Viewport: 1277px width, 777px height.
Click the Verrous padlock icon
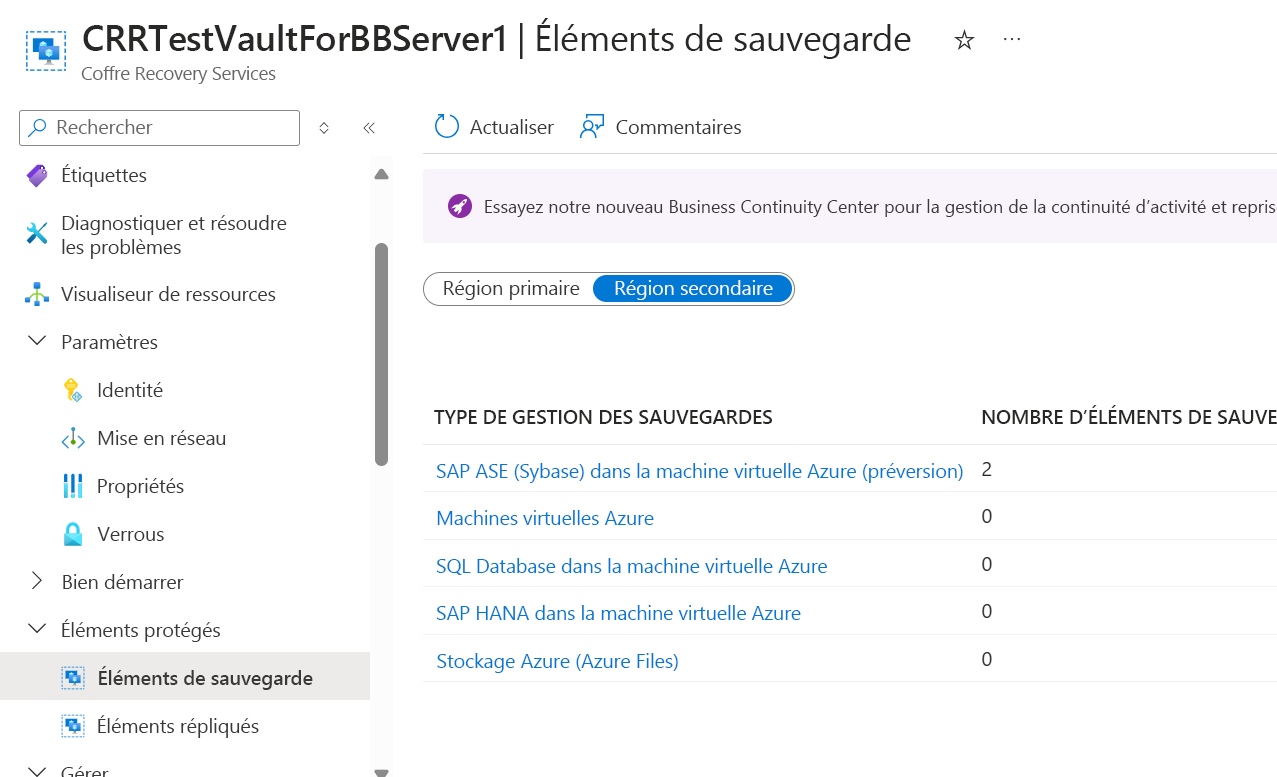point(73,534)
